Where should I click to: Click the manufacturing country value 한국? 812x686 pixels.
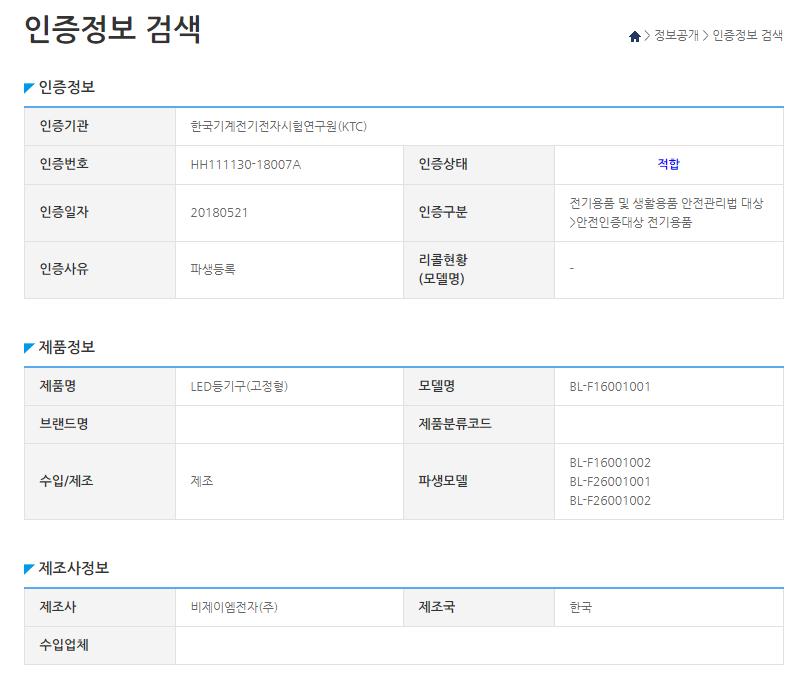pyautogui.click(x=580, y=607)
